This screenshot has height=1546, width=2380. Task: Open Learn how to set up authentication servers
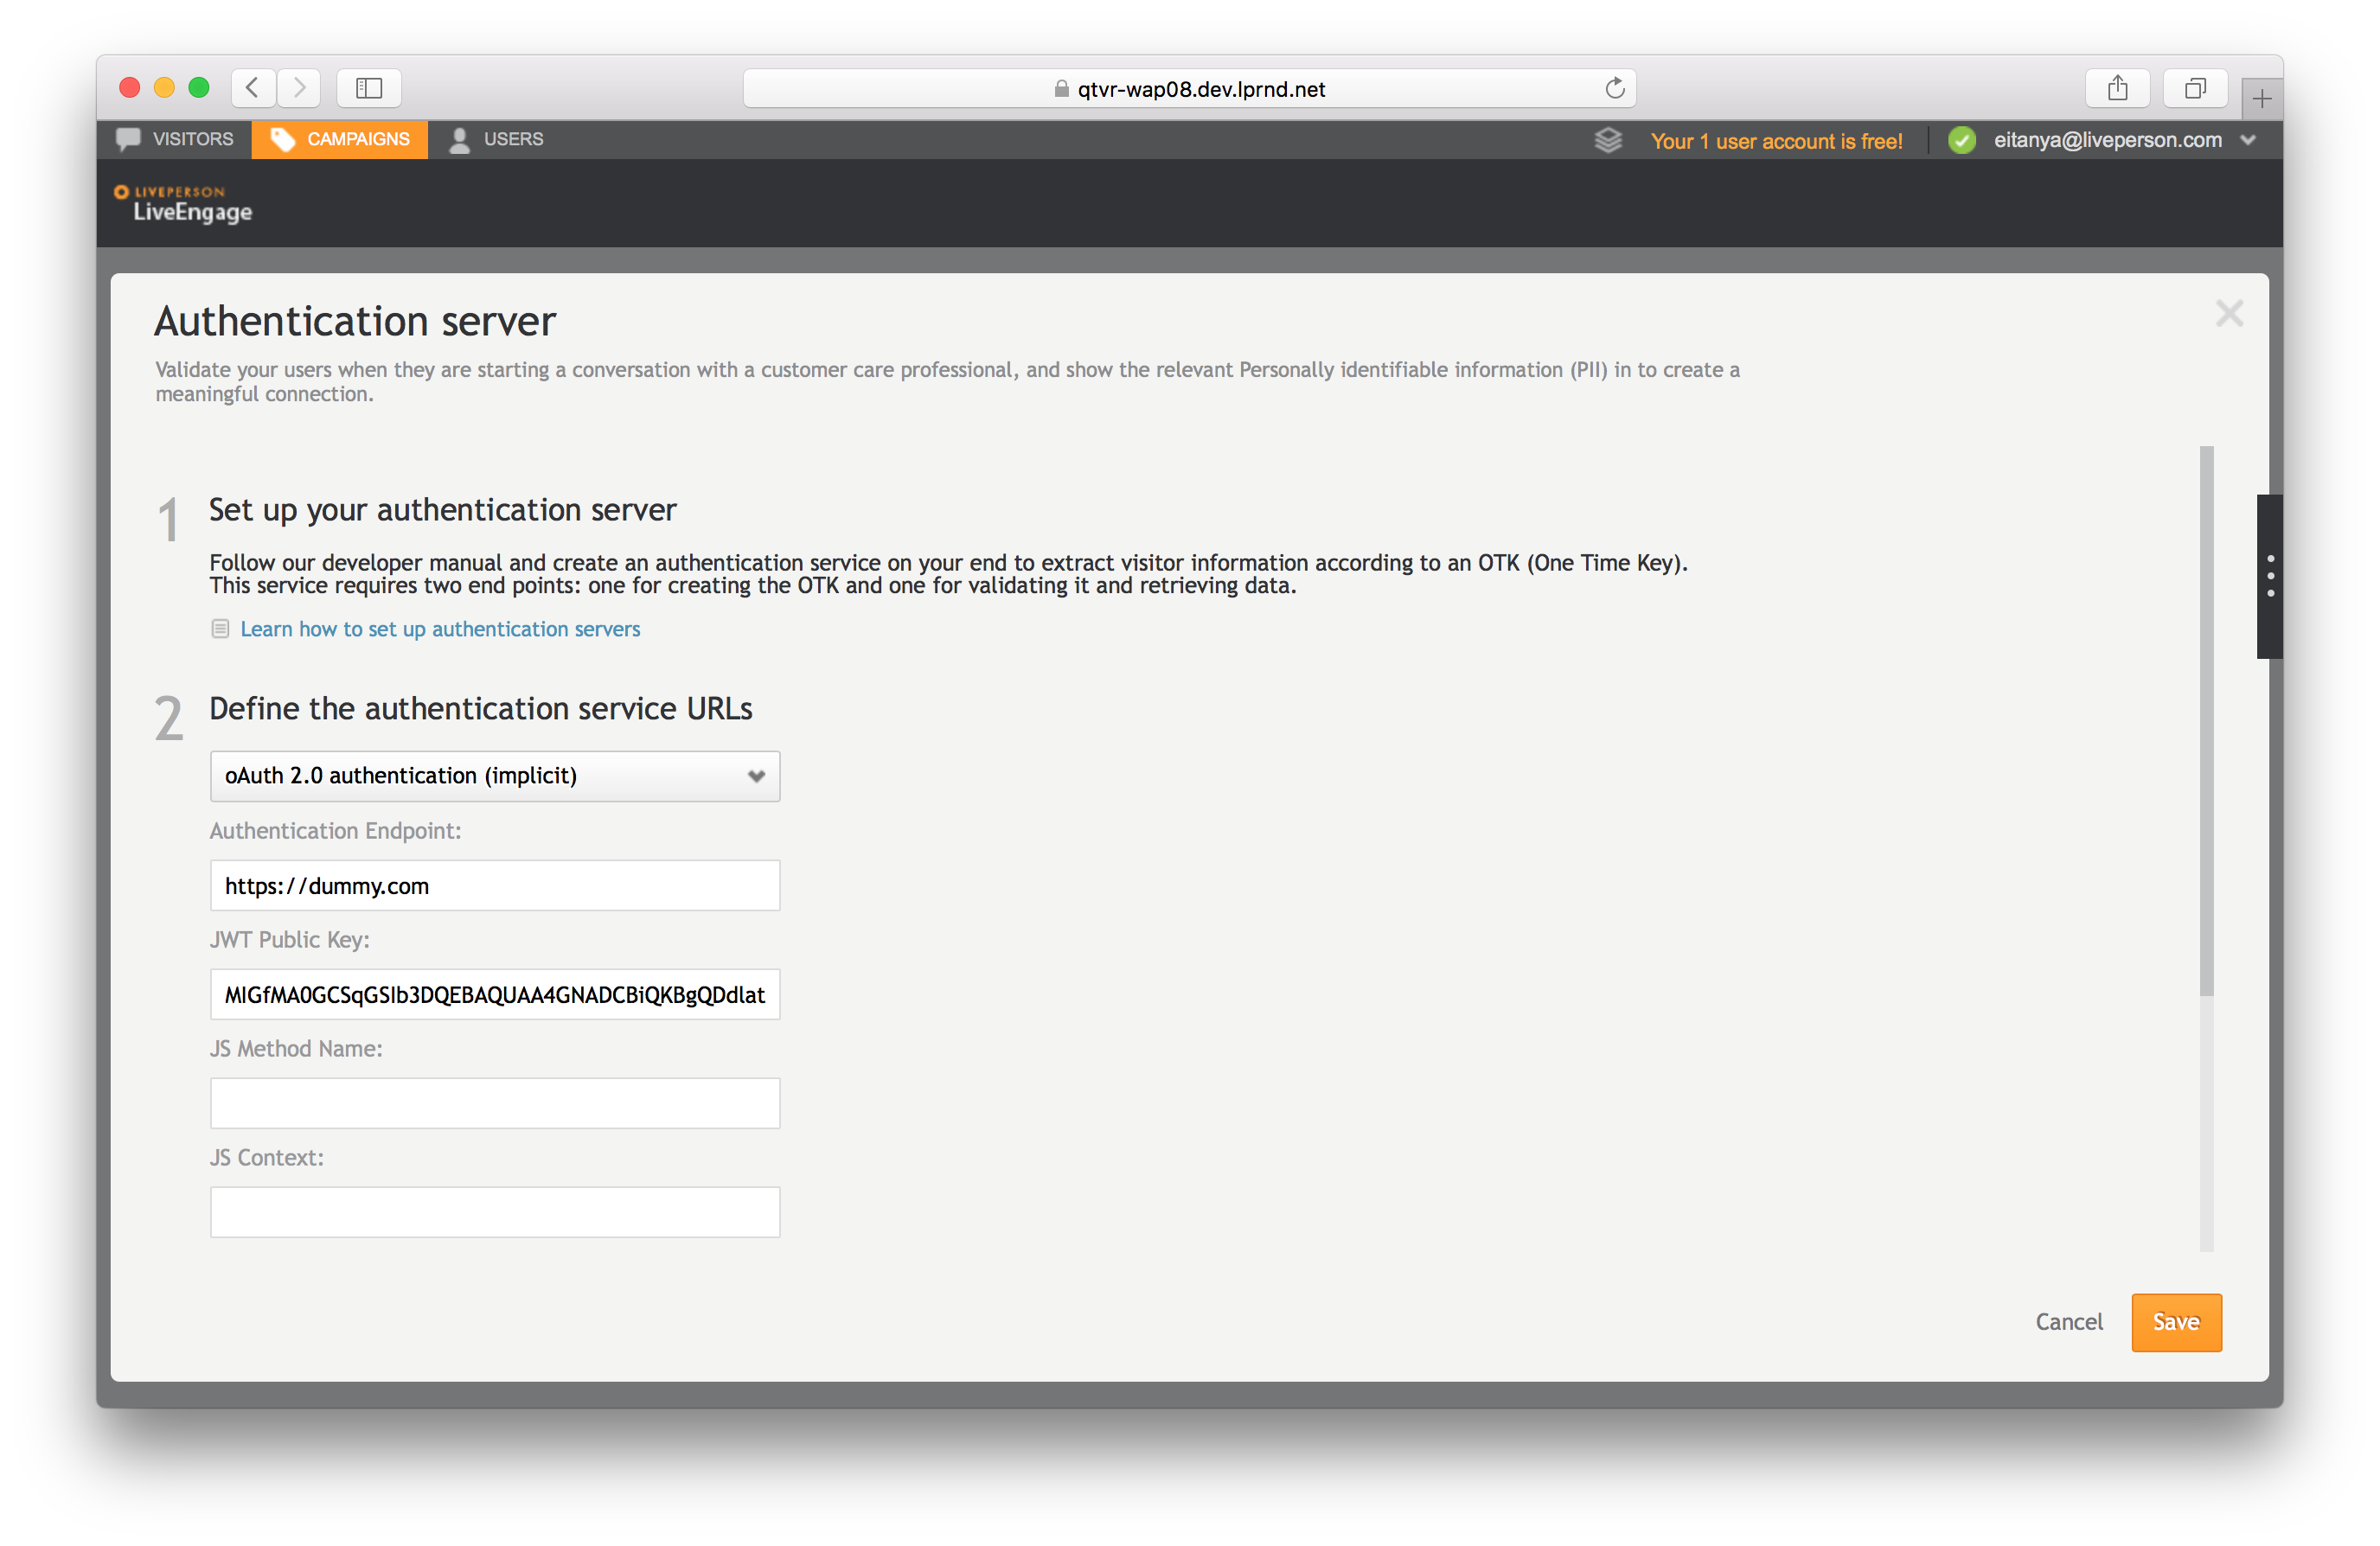click(x=440, y=629)
